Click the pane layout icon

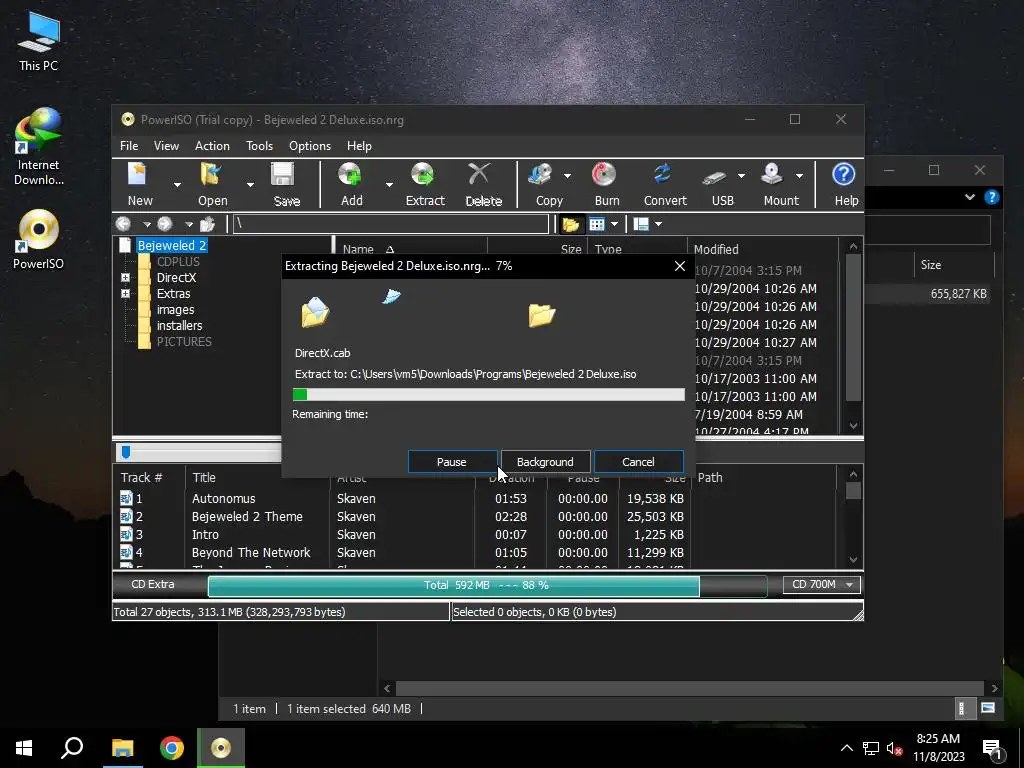(641, 225)
